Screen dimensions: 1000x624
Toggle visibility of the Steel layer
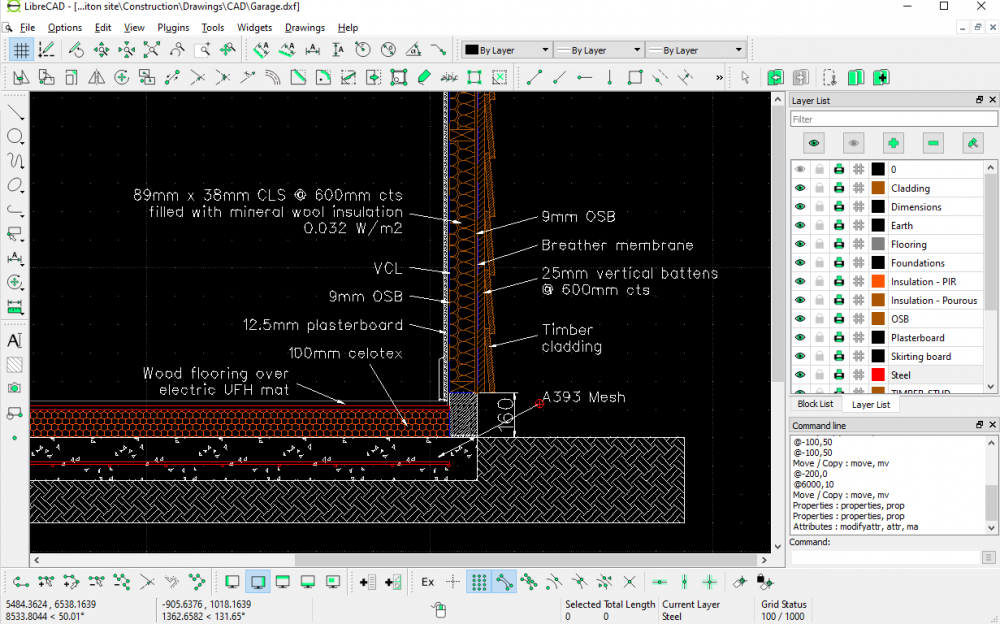coord(800,375)
